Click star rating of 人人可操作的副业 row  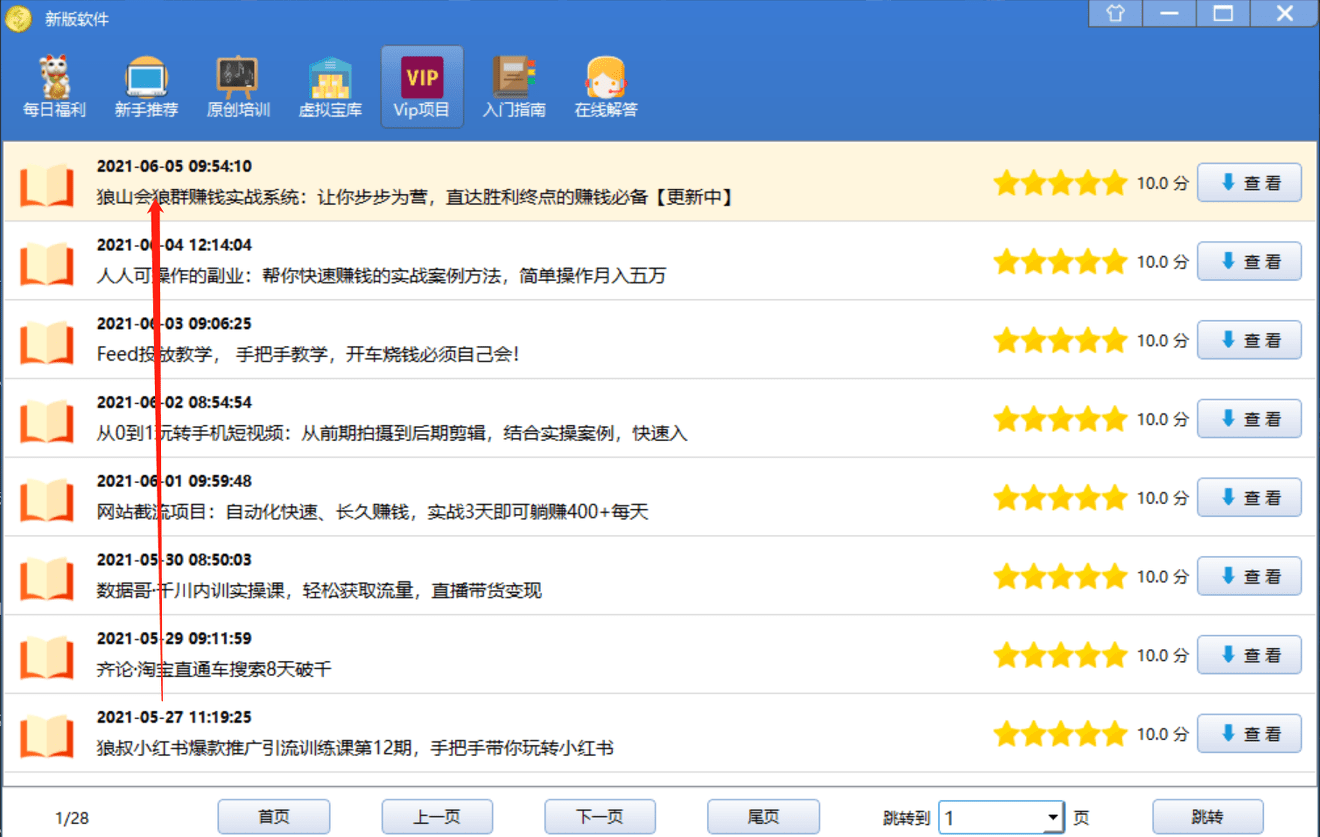[x=1060, y=262]
